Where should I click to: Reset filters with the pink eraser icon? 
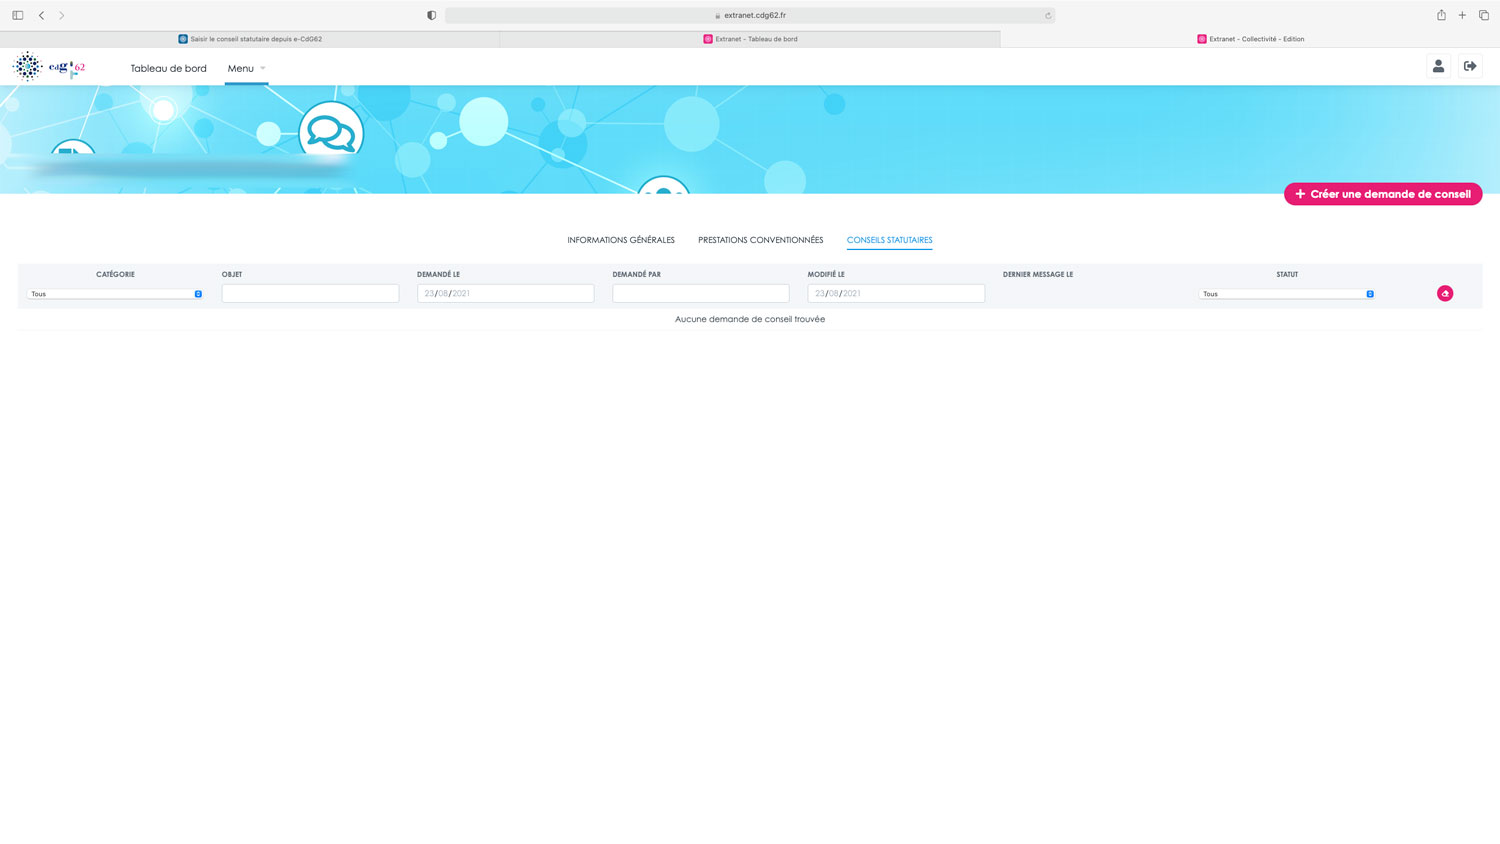click(1444, 293)
